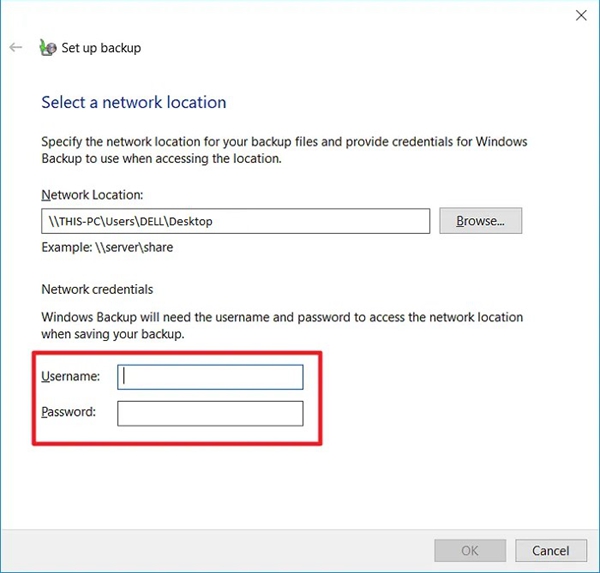Click the Network Location: label
The height and width of the screenshot is (573, 600).
point(92,195)
